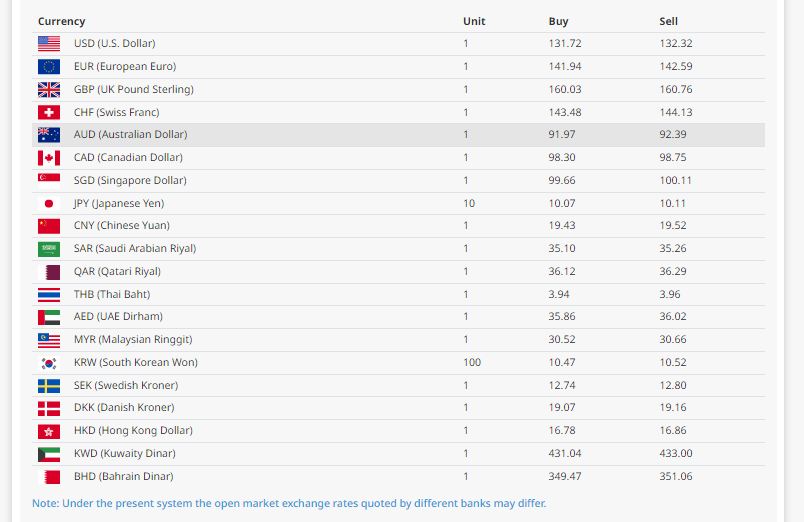Click the open market rates note text

pyautogui.click(x=289, y=503)
